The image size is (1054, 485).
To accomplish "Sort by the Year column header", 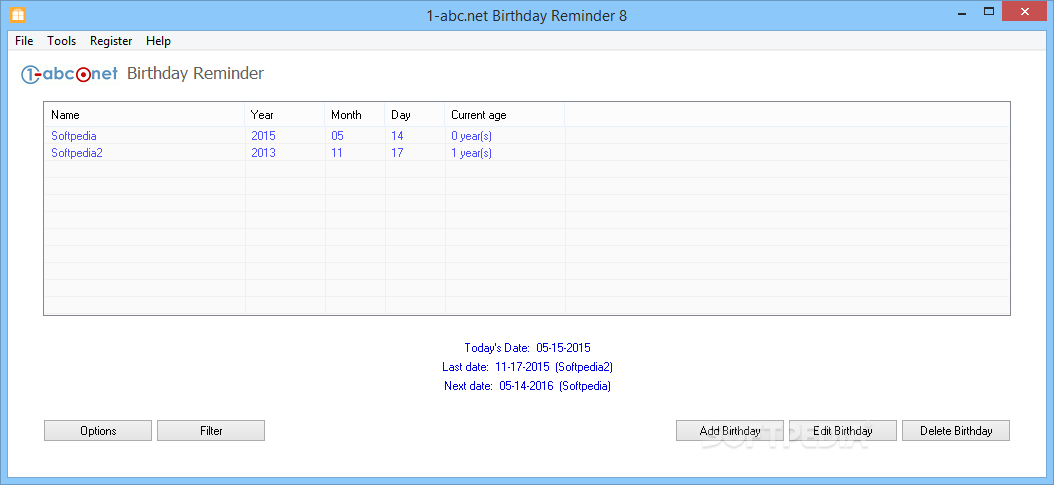I will [x=285, y=115].
